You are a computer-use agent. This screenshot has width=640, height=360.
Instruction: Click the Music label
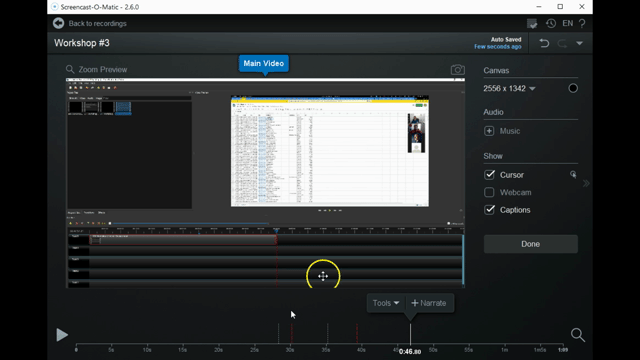510,131
